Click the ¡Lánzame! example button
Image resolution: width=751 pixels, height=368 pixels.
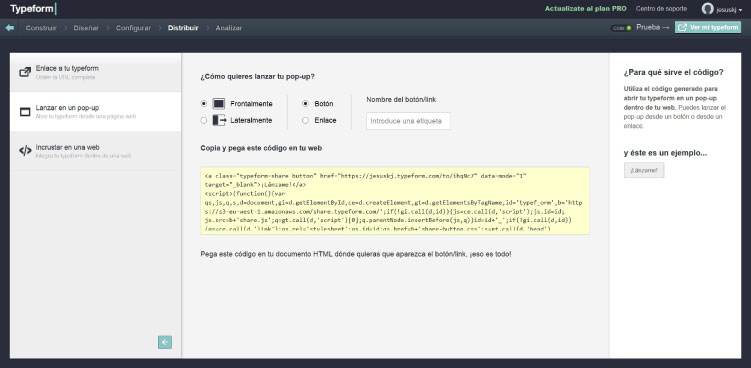[644, 170]
